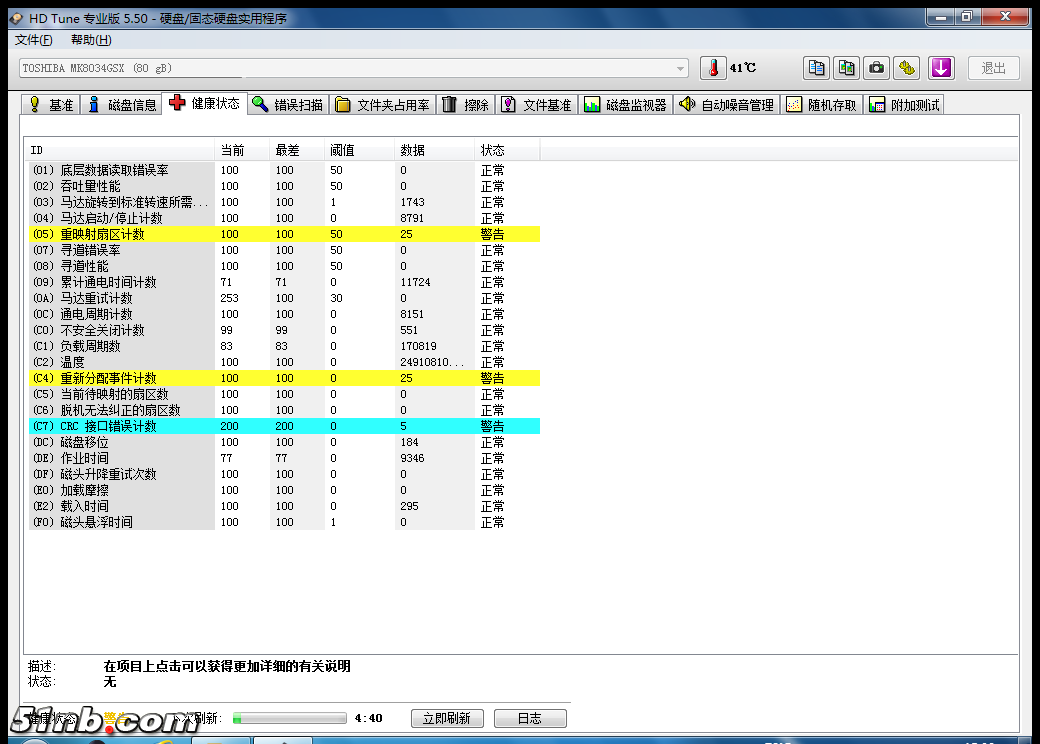Click the copy text to clipboard icon
This screenshot has height=744, width=1040.
coord(817,68)
